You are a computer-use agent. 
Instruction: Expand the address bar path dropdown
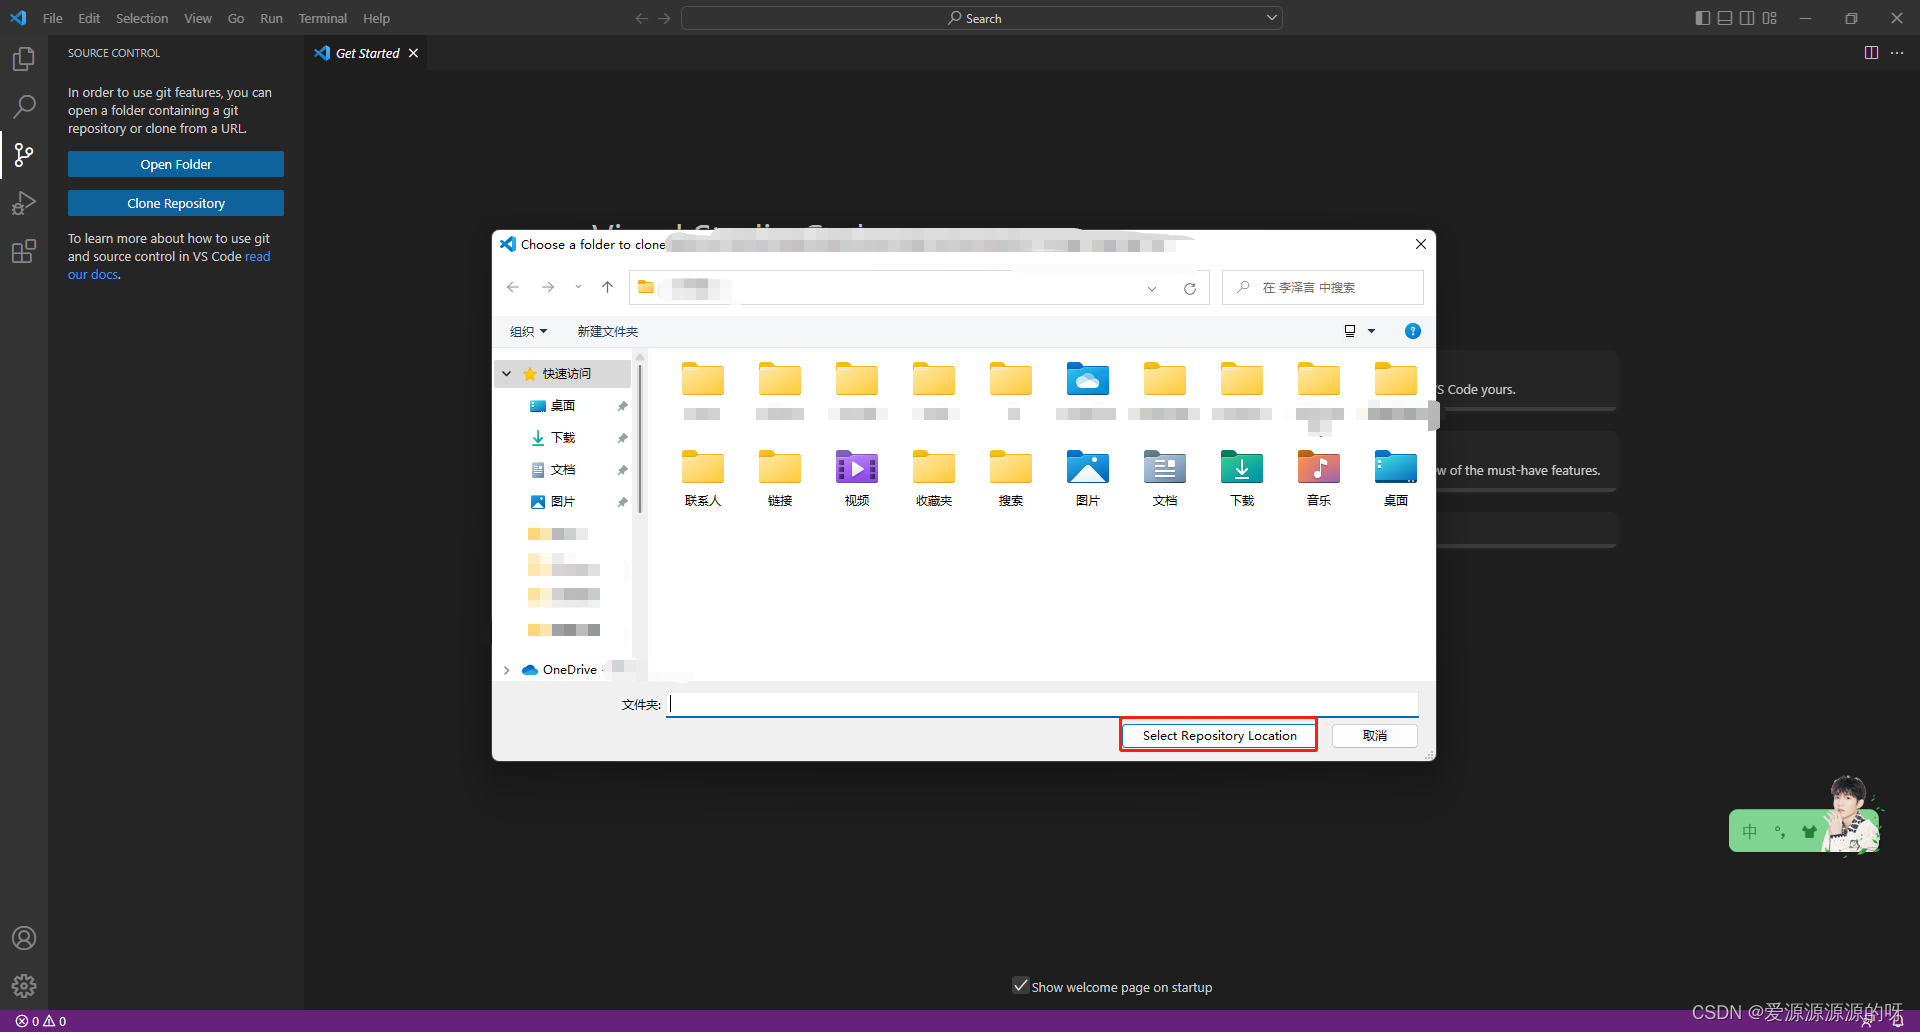point(1152,288)
